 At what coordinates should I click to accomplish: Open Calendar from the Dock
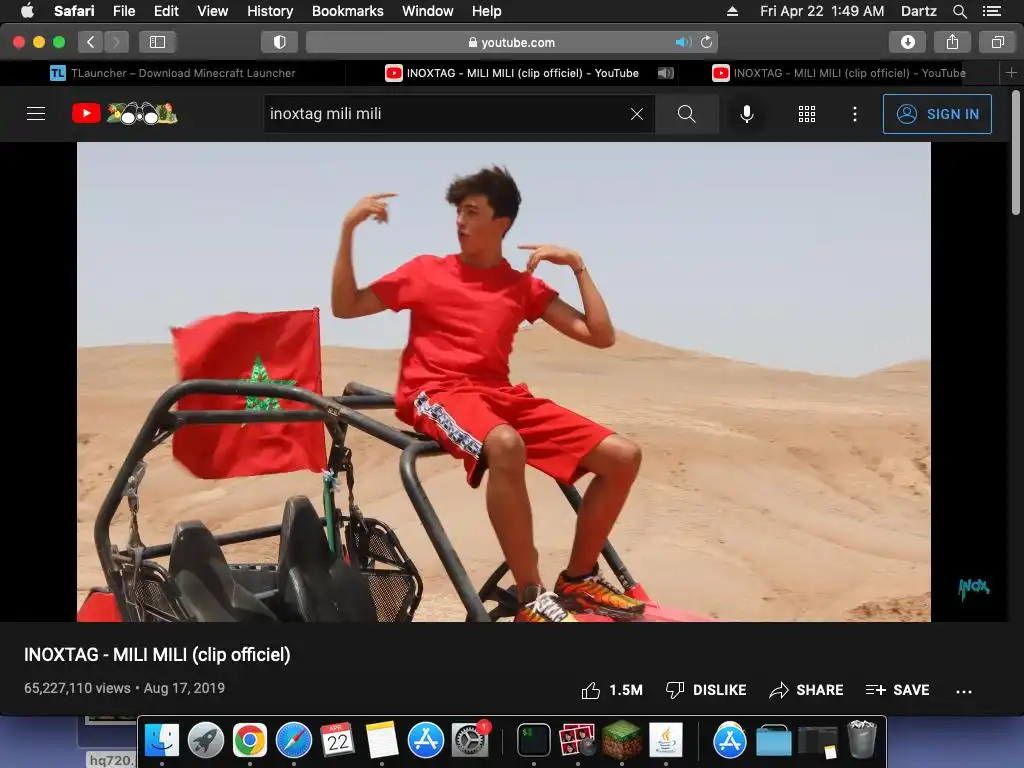point(338,740)
